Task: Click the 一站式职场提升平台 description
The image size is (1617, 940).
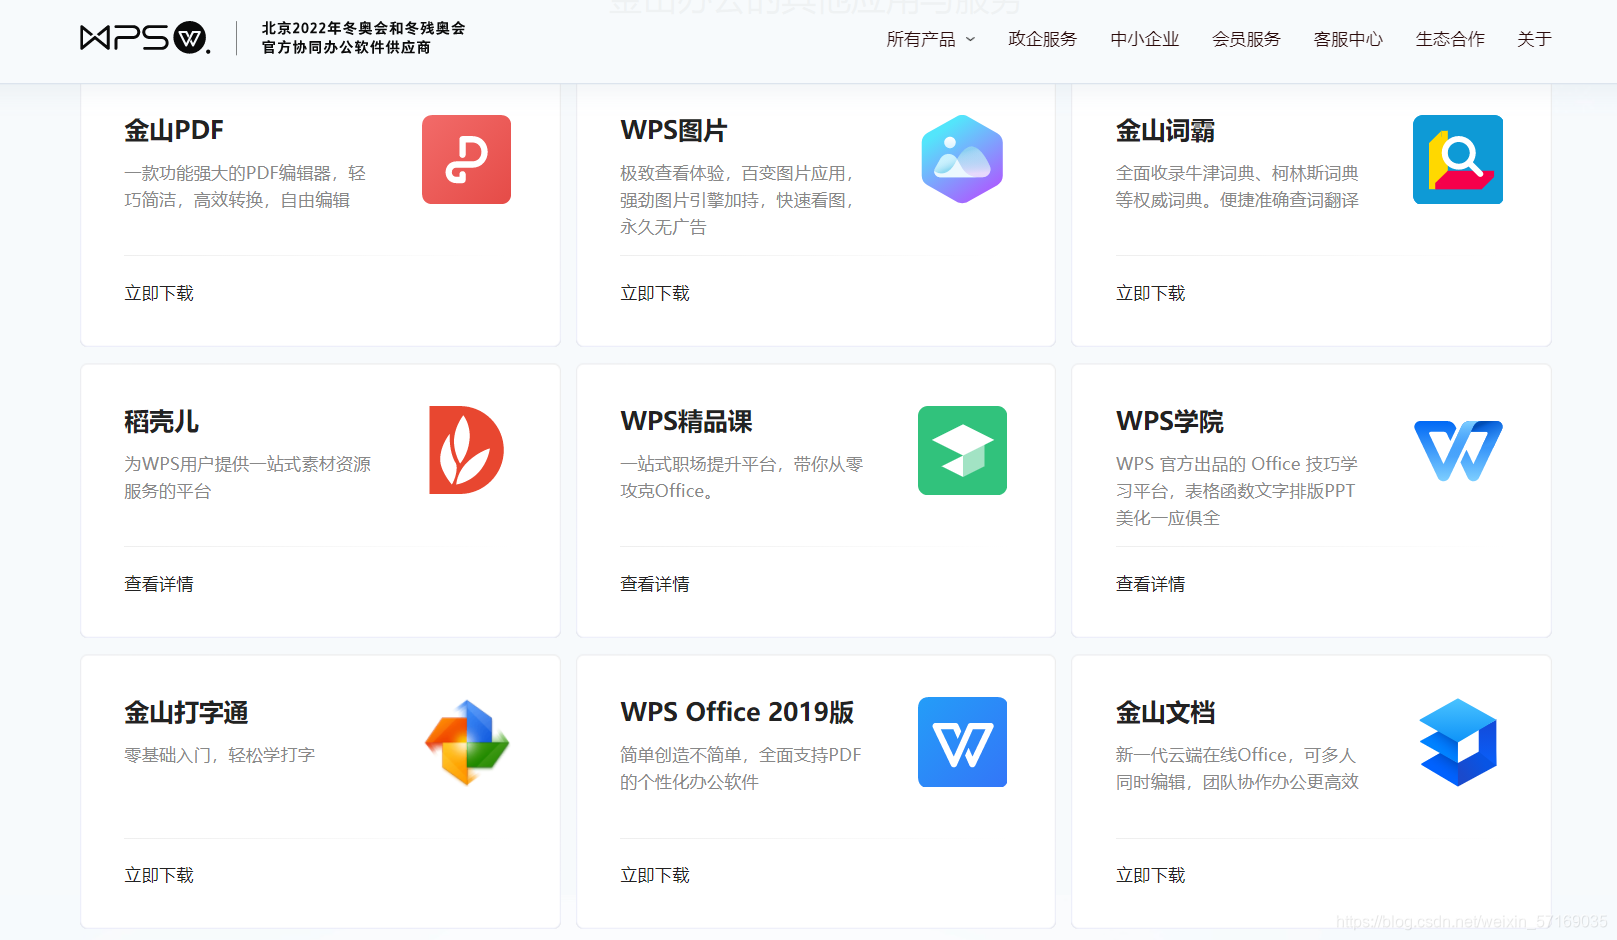Action: pos(742,478)
